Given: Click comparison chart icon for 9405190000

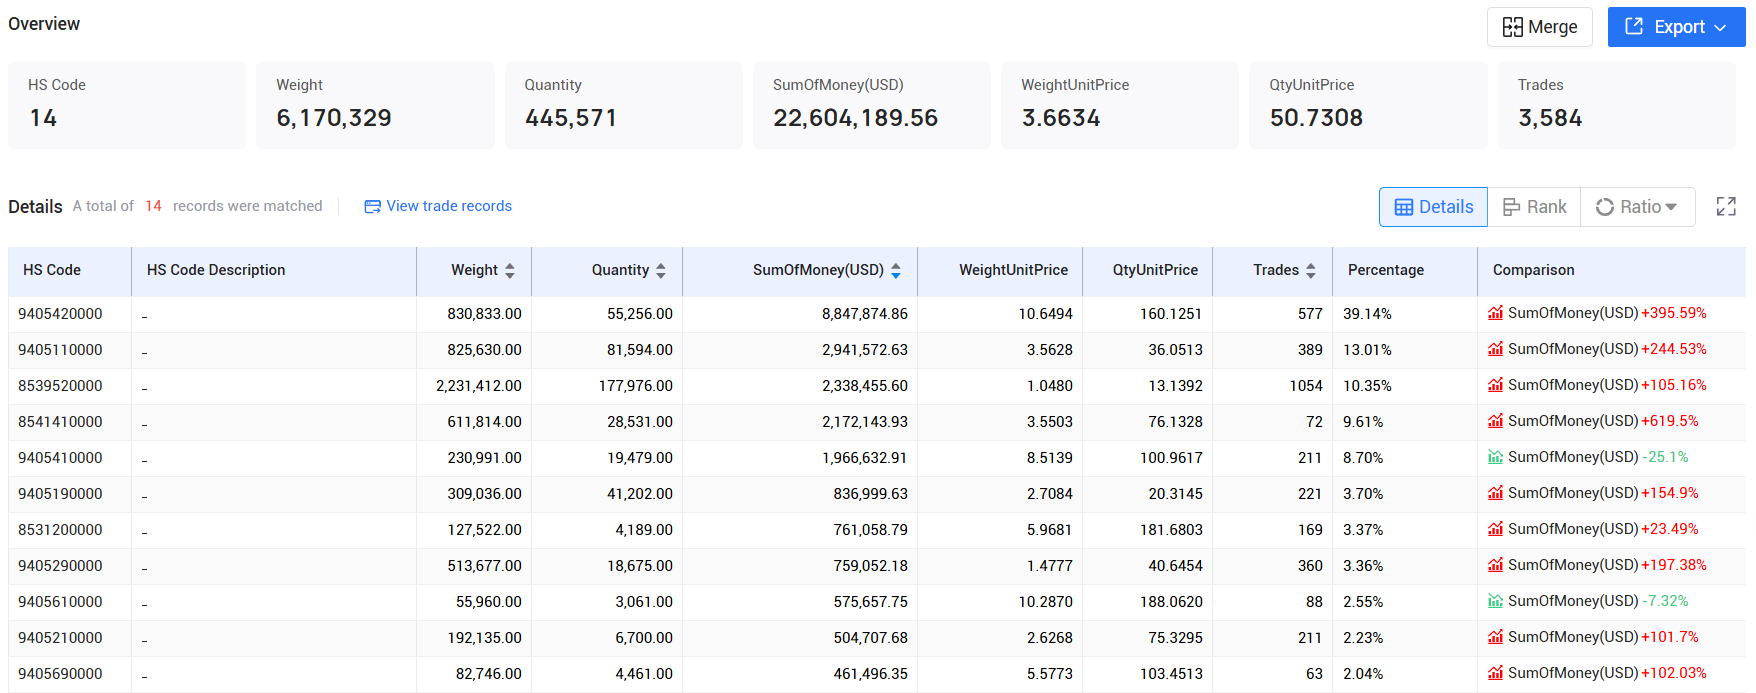Looking at the screenshot, I should tap(1496, 493).
